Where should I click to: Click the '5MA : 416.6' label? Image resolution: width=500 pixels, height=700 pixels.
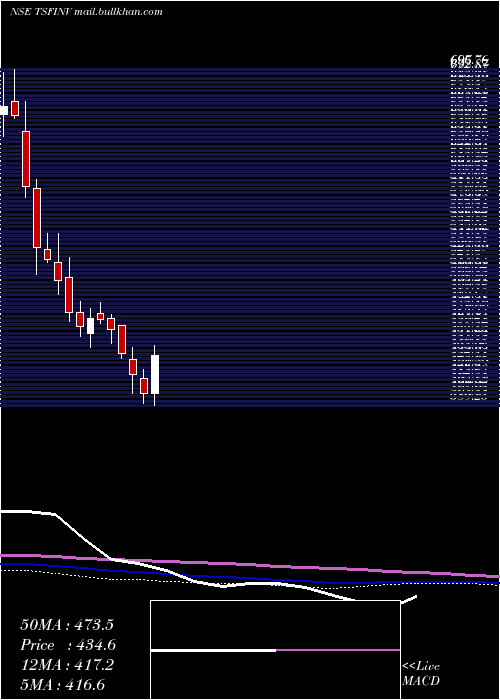63,685
